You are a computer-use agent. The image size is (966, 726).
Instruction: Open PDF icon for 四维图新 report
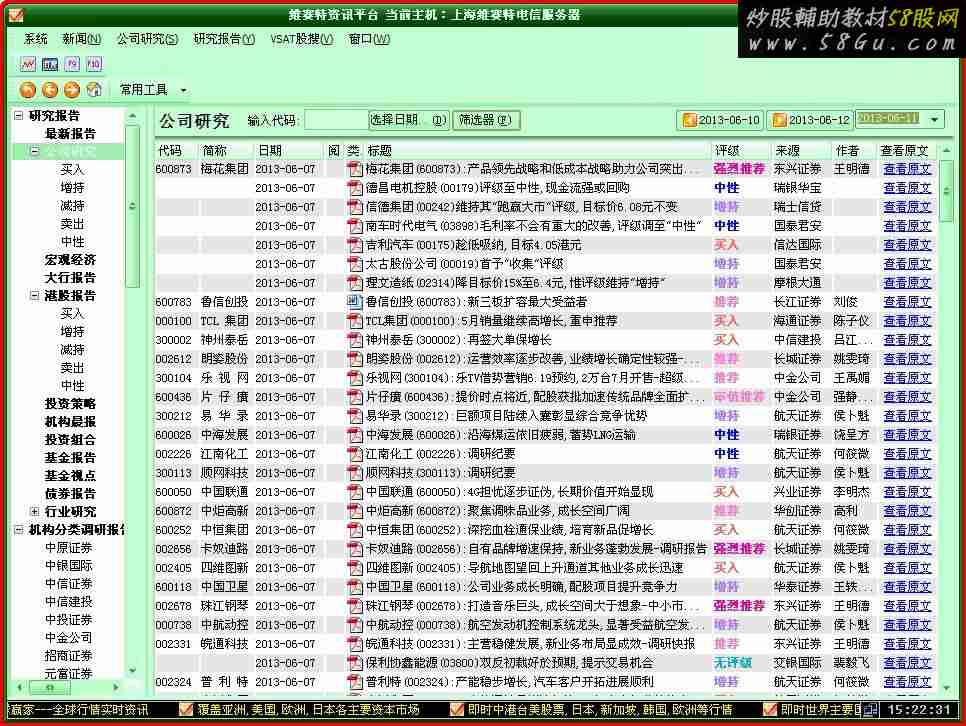point(355,568)
